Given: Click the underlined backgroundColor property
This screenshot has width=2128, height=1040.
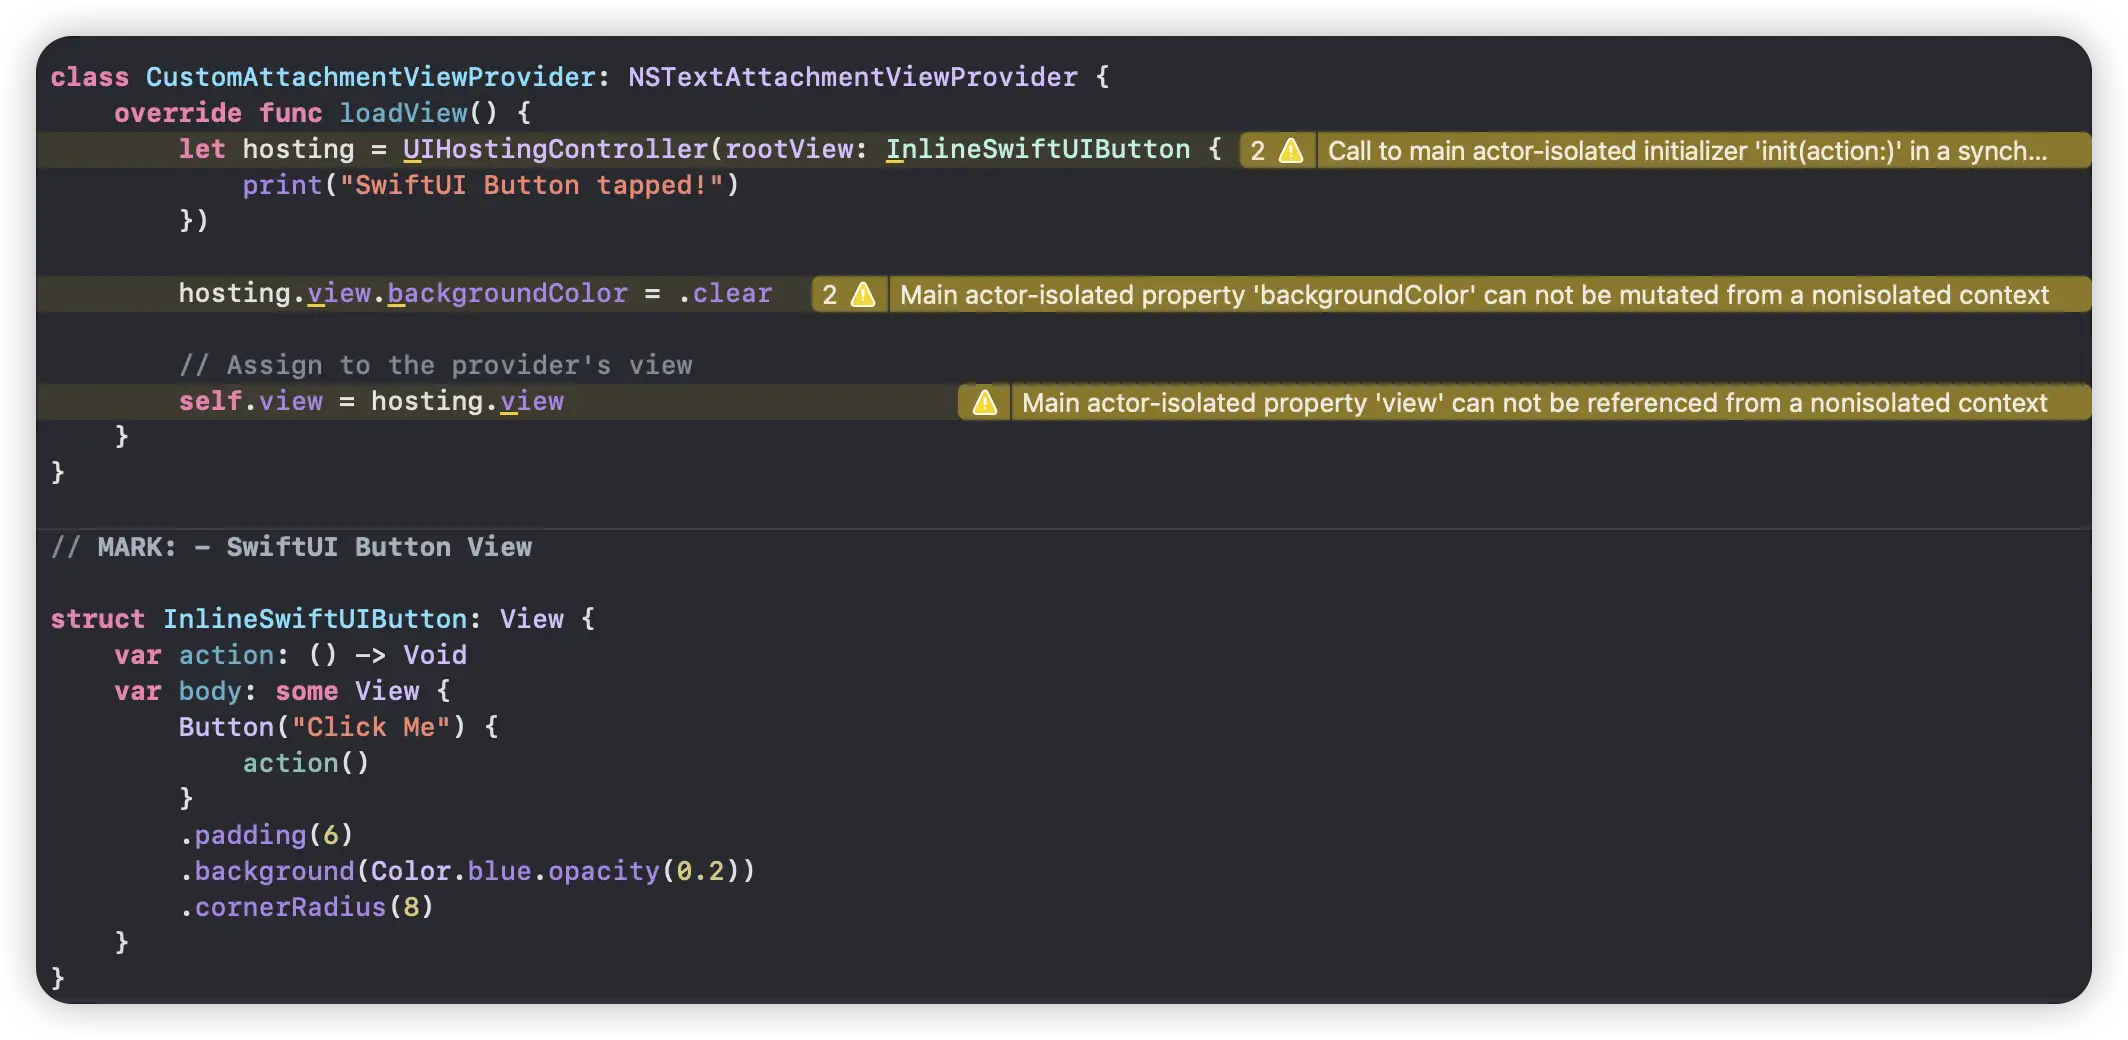Looking at the screenshot, I should [507, 293].
